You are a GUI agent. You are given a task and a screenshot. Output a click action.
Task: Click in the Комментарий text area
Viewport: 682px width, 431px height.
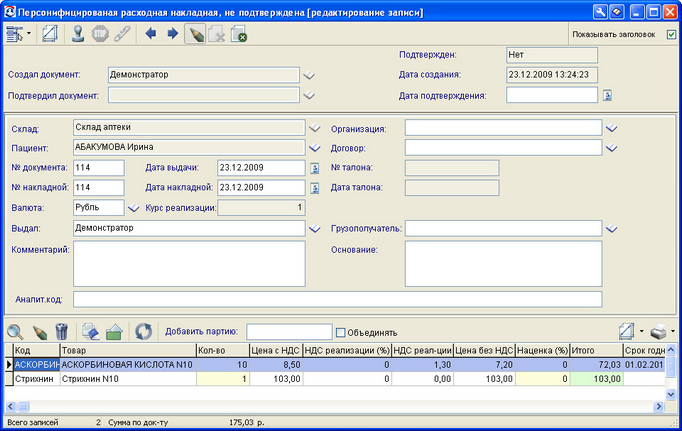[x=189, y=264]
